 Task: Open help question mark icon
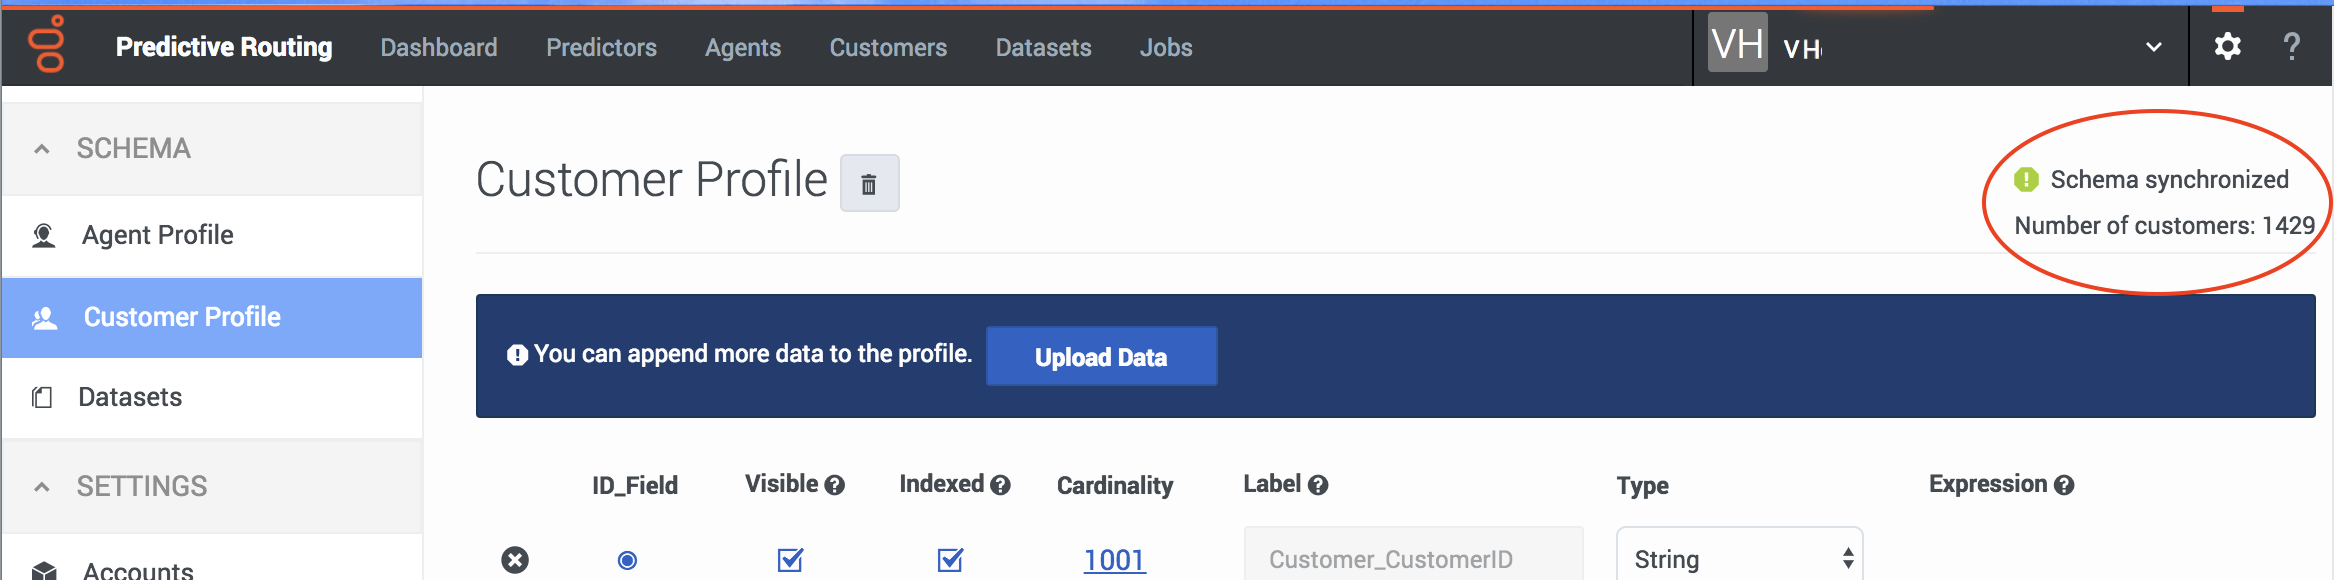(x=2291, y=46)
